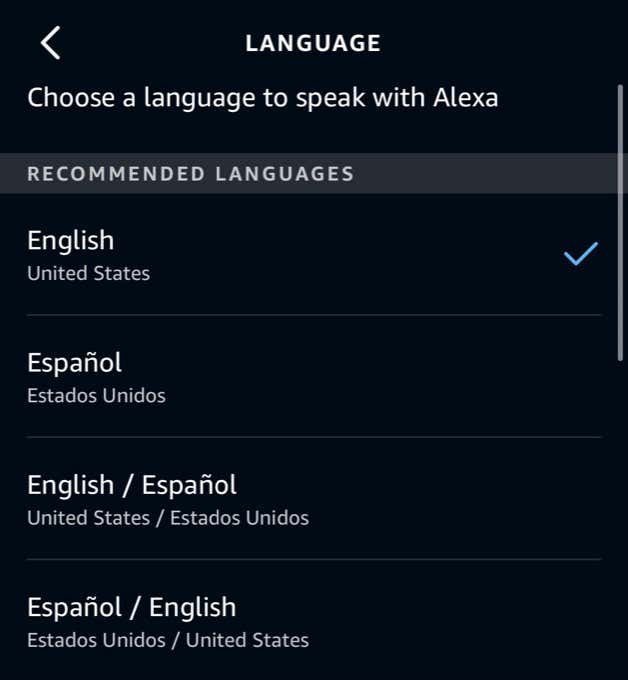Click the divider below the English / Español option
This screenshot has height=680, width=628.
(x=314, y=560)
